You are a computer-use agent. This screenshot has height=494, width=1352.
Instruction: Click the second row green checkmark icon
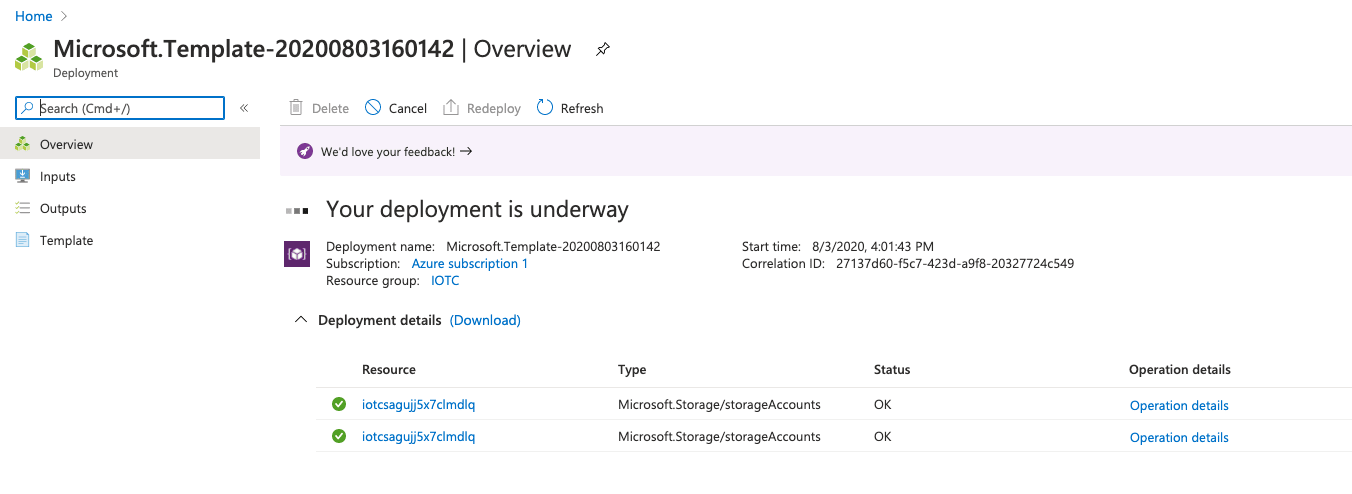coord(339,436)
